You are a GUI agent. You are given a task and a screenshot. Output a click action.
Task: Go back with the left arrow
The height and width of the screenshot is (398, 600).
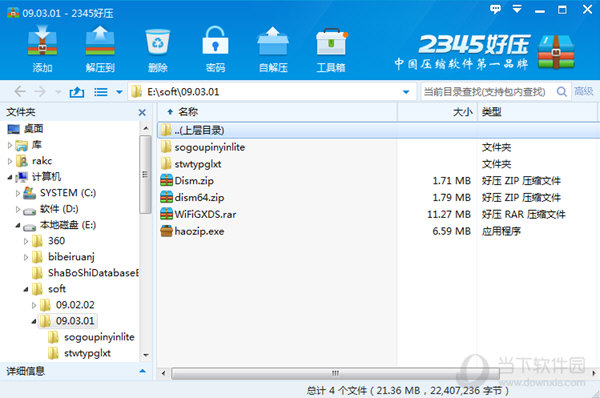tap(20, 92)
